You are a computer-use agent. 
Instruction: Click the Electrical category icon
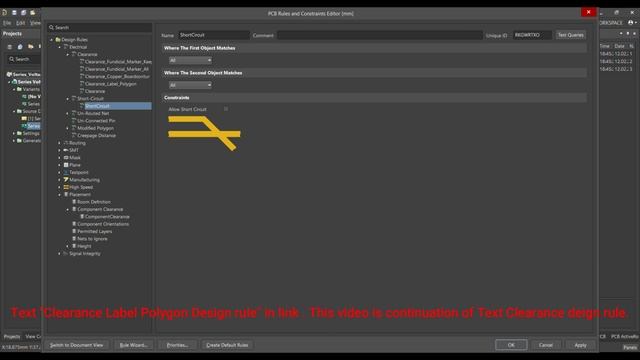[66, 47]
